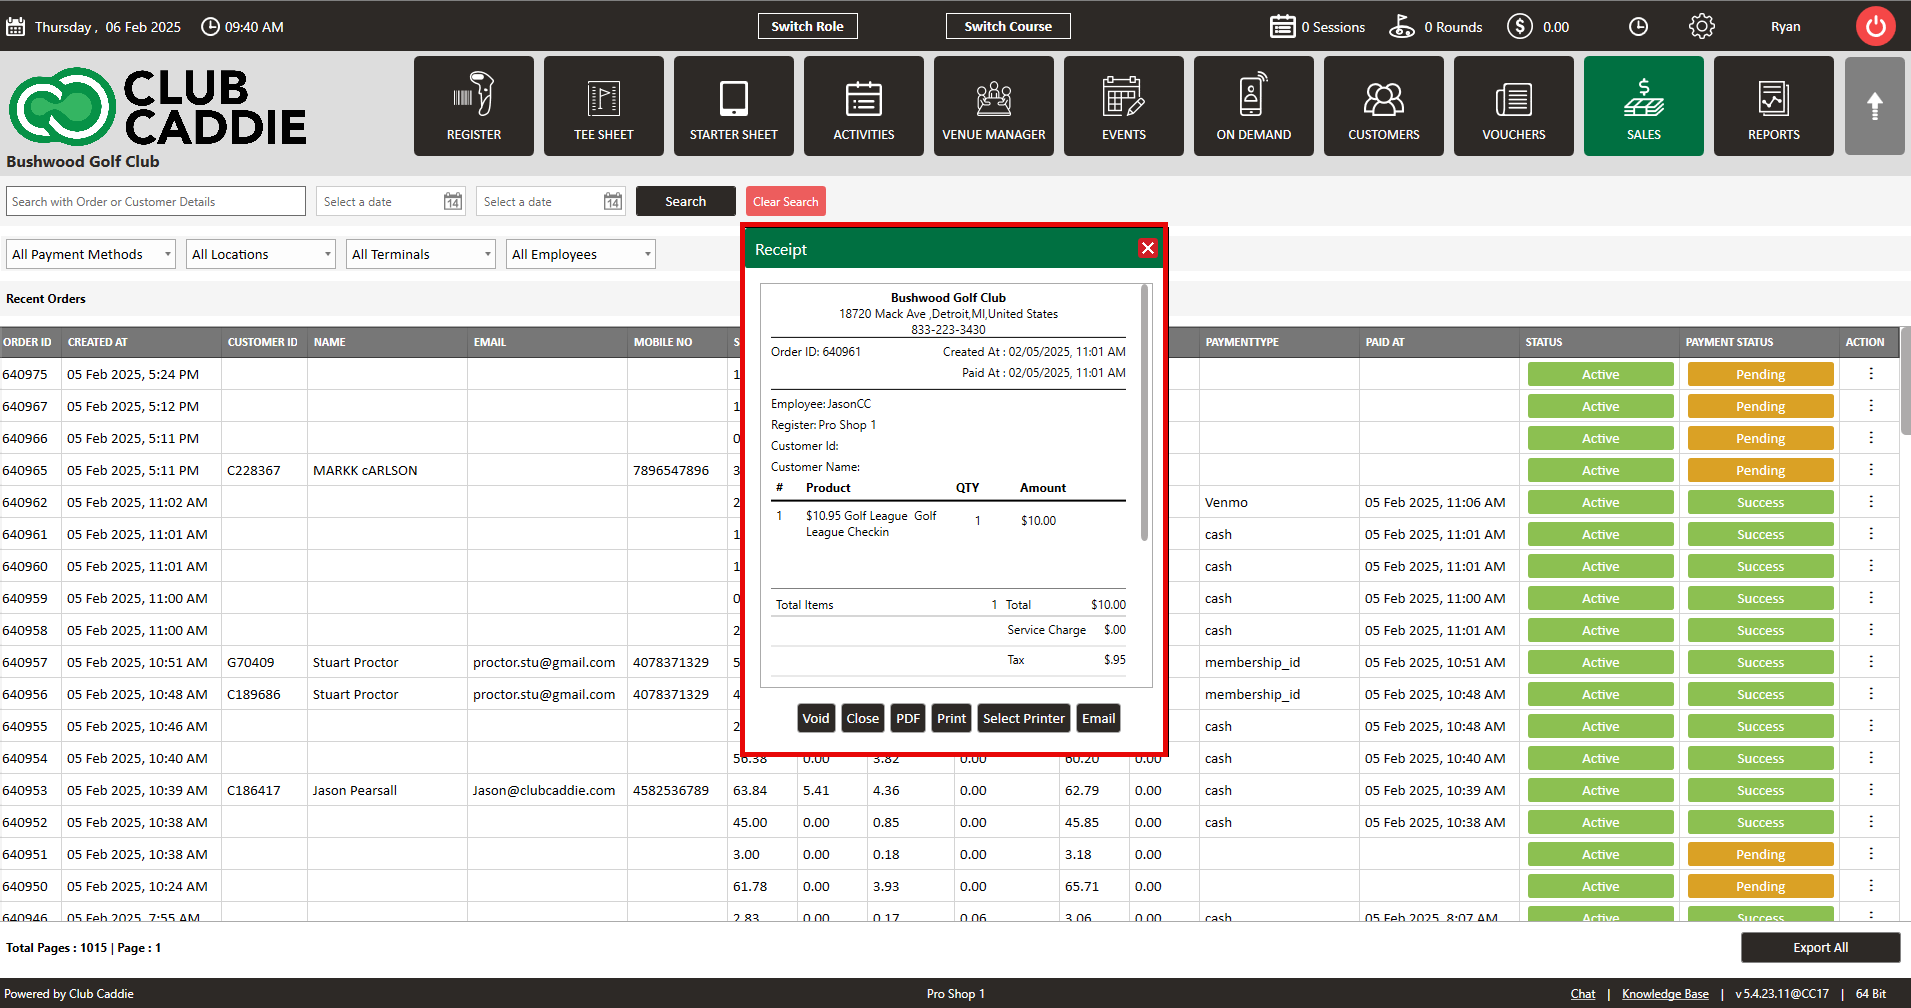Open the Register module
The image size is (1911, 1008).
tap(474, 106)
